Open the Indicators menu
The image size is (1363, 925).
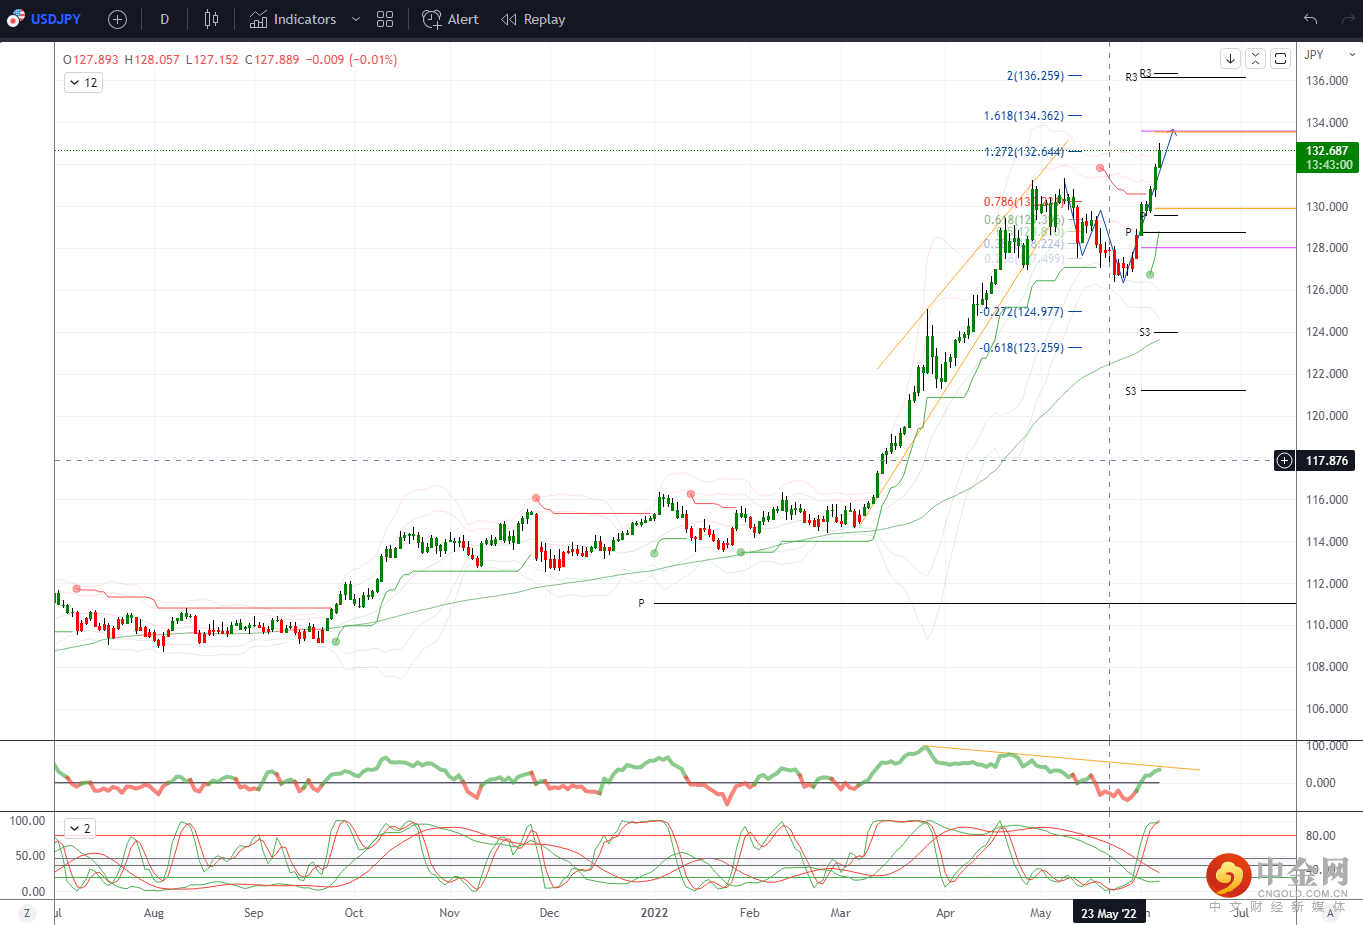(x=293, y=19)
